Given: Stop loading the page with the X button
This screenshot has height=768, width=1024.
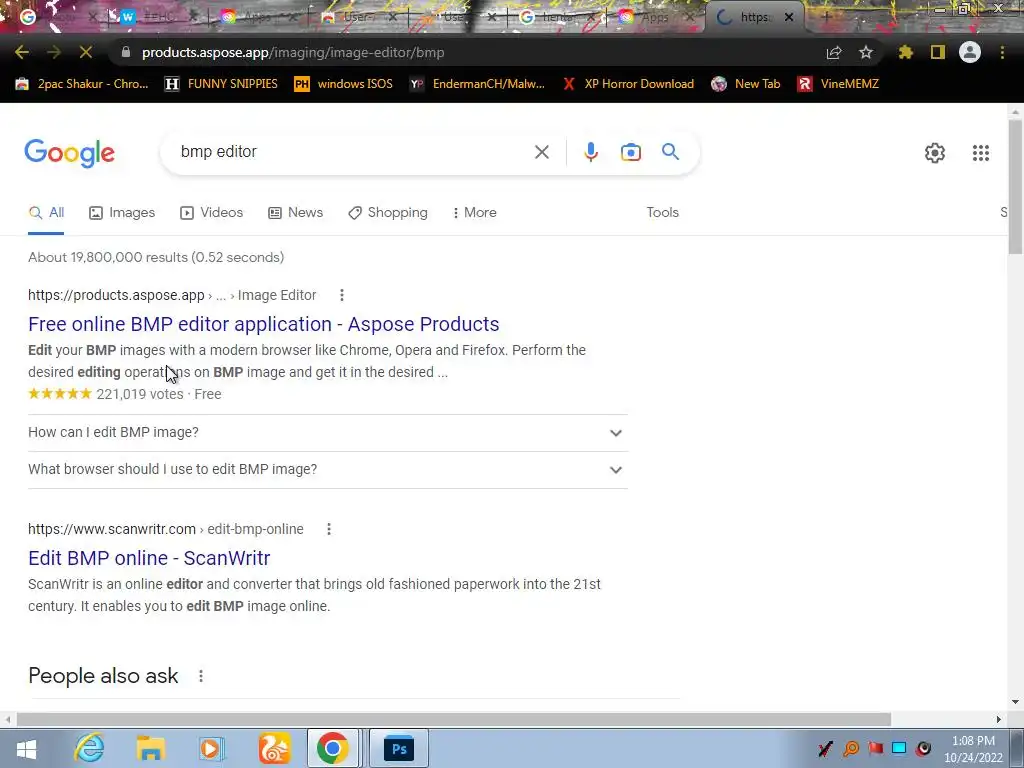Looking at the screenshot, I should [x=86, y=52].
